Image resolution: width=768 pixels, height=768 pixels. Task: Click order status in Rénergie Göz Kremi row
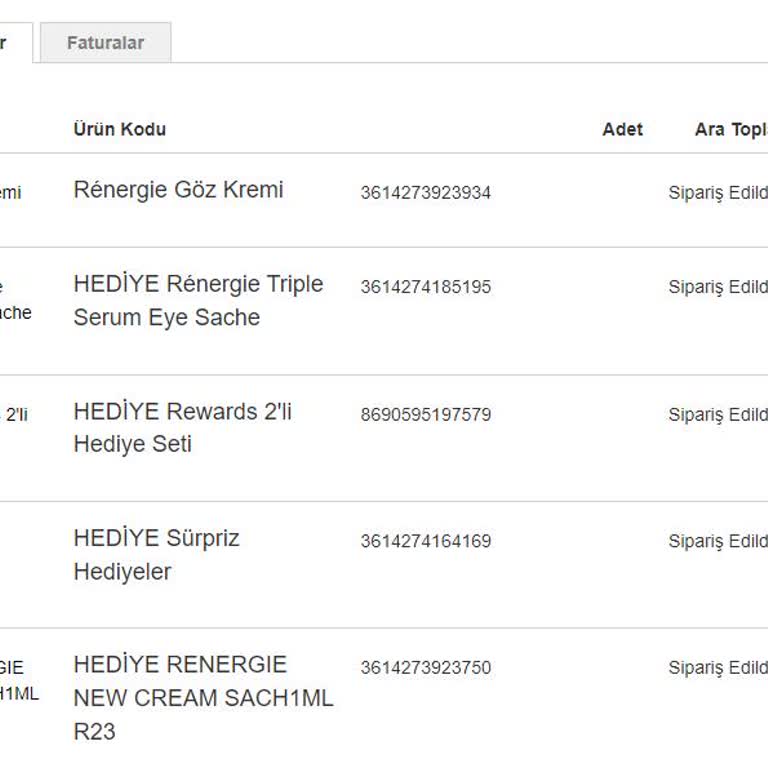(718, 192)
